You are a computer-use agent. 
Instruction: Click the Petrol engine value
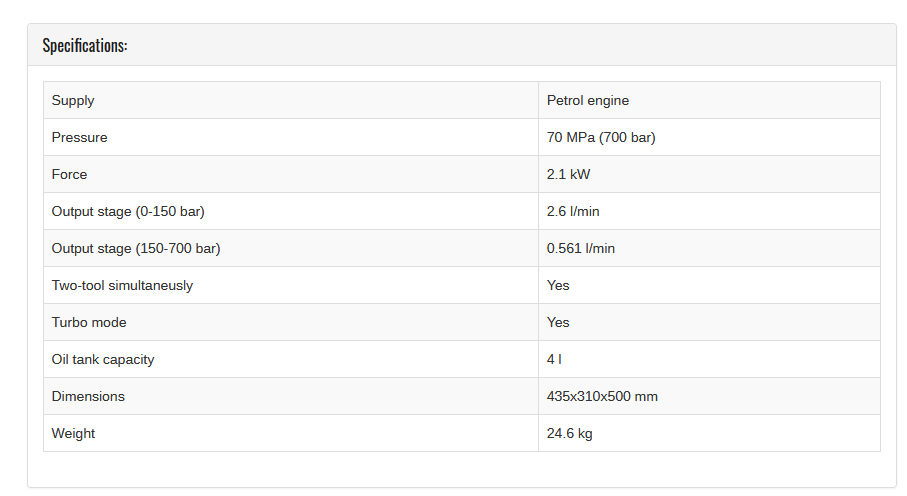pyautogui.click(x=588, y=101)
